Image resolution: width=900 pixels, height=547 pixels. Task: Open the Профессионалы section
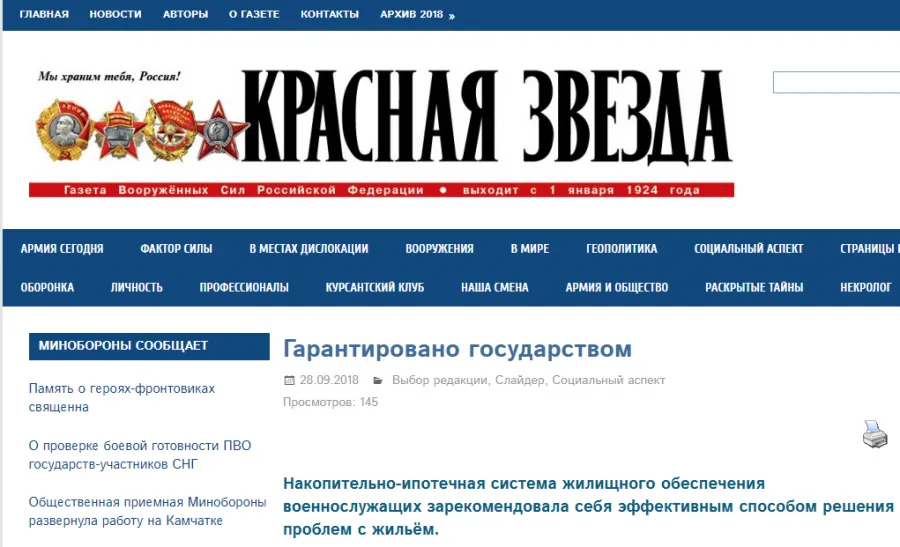pos(244,287)
